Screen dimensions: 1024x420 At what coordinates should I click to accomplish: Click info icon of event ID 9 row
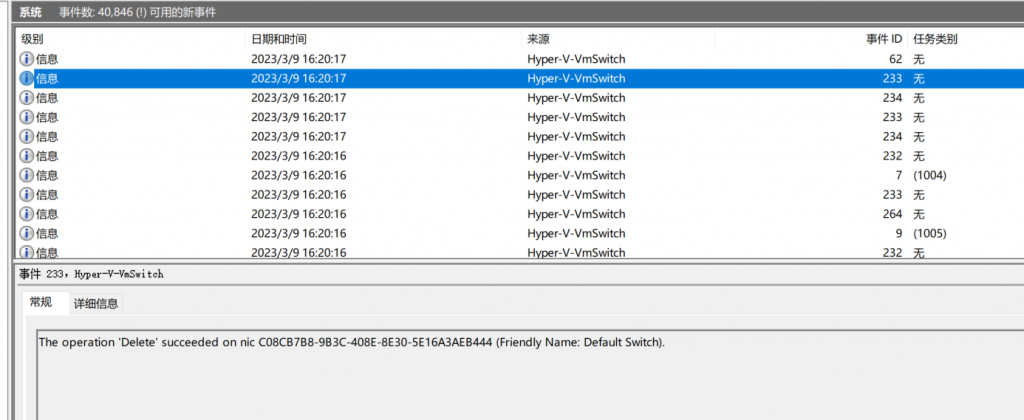point(27,234)
